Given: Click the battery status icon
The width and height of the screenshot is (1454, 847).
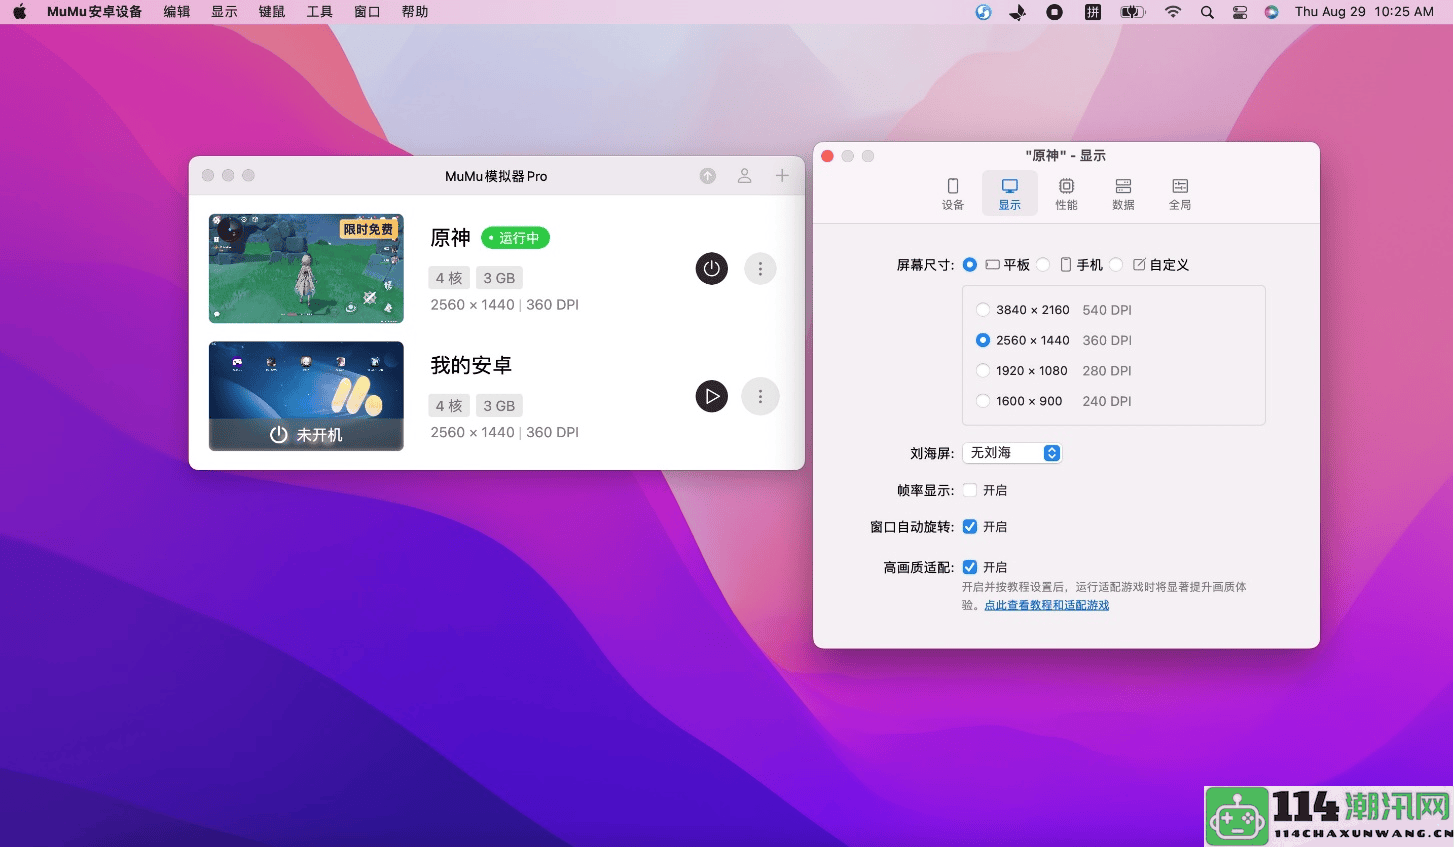Looking at the screenshot, I should point(1132,12).
